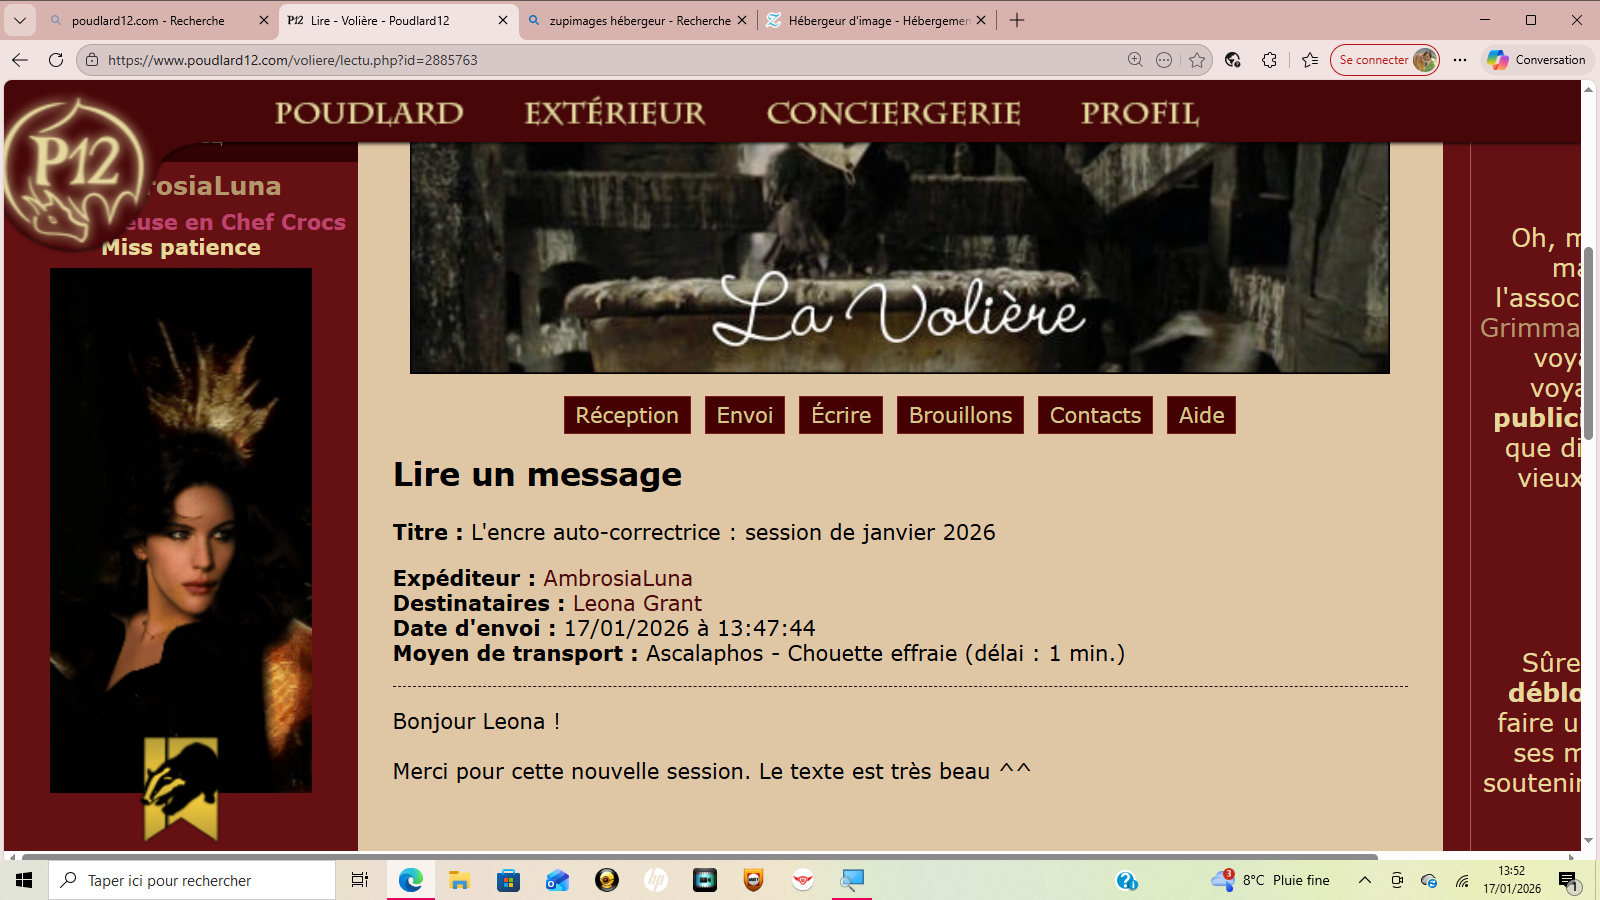
Task: View site information lock icon
Action: coord(92,60)
